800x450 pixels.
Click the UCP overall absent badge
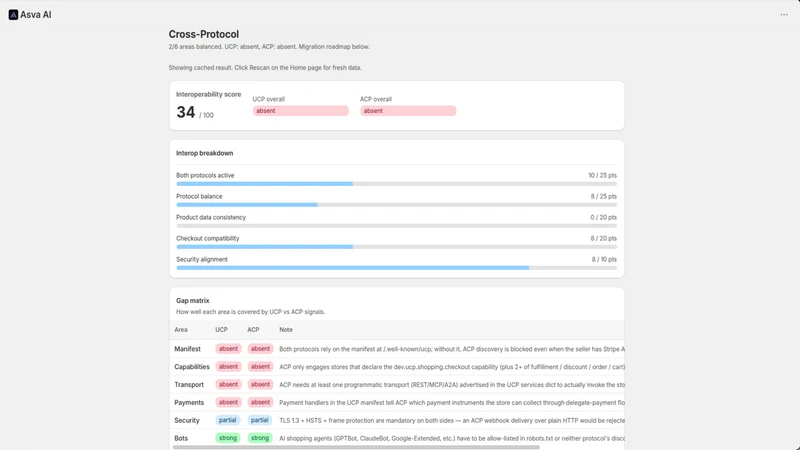pos(301,111)
